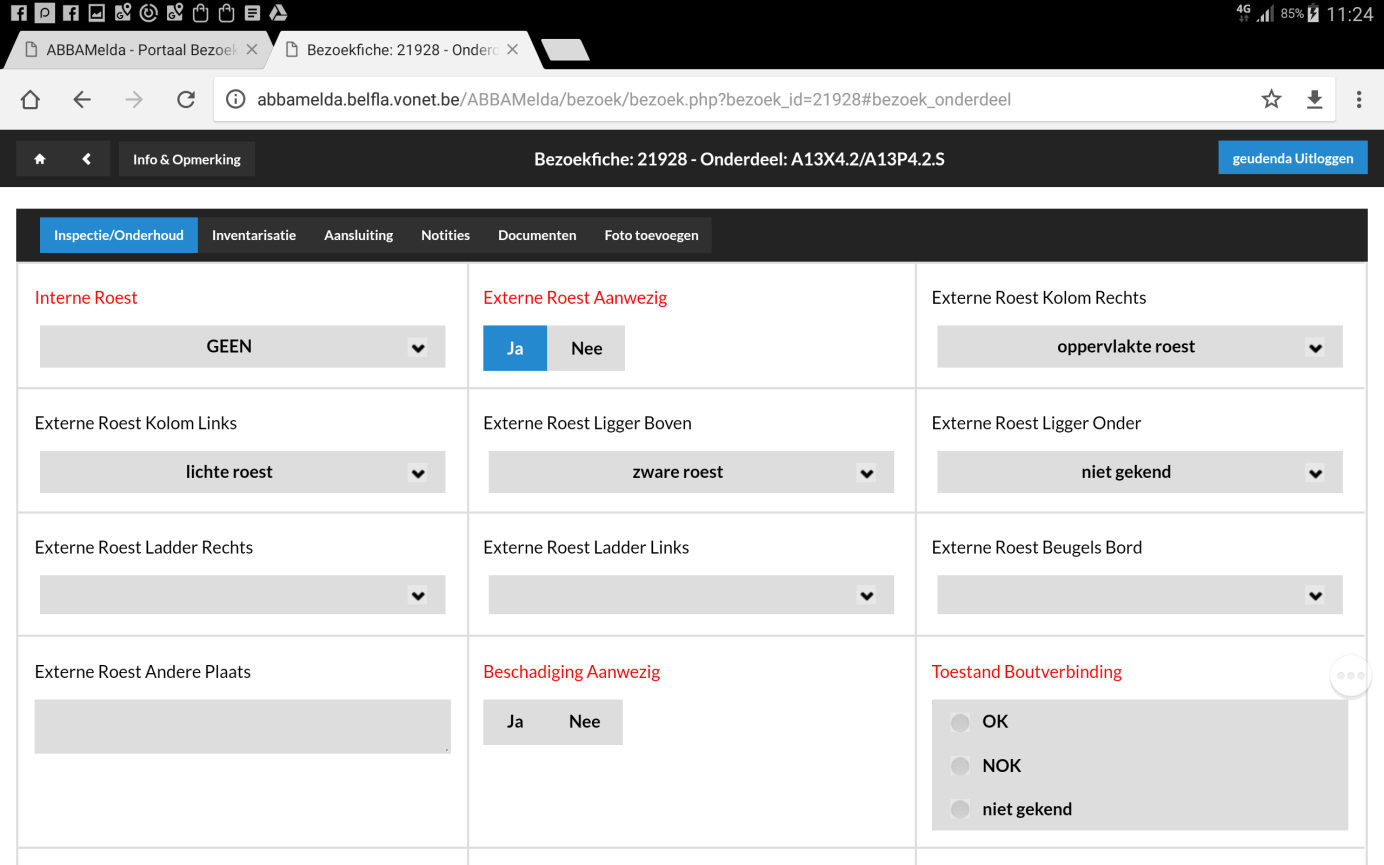Expand the Externe Roest Ladder Rechts dropdown

coord(242,595)
